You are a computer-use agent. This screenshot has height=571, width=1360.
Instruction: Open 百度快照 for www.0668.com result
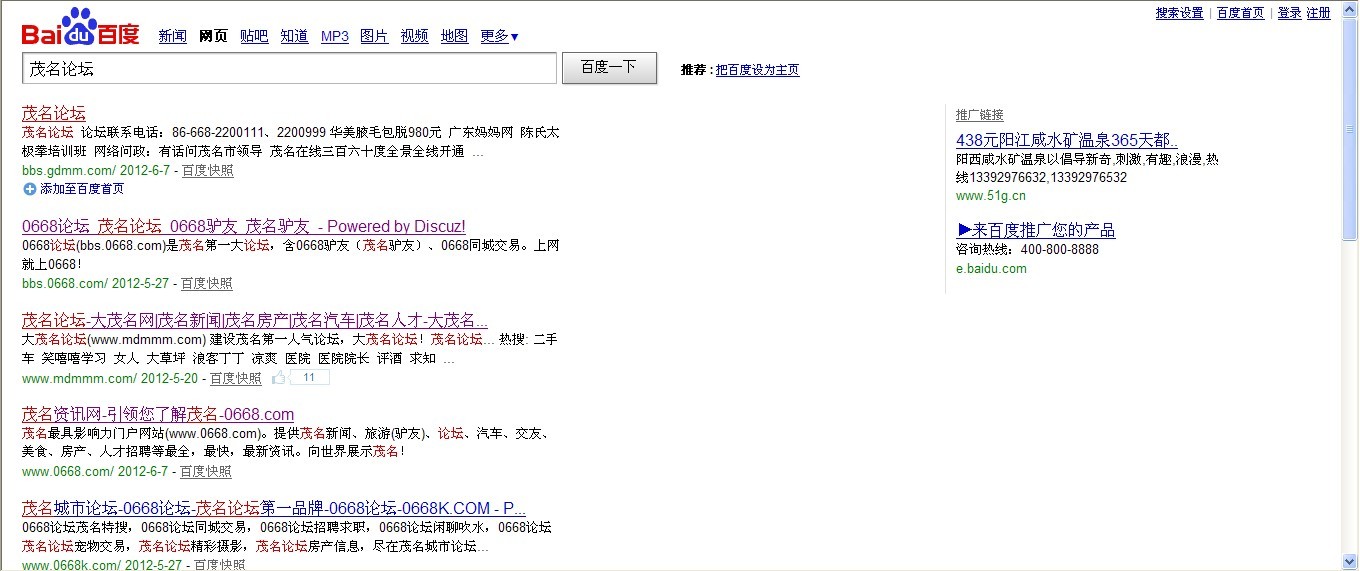point(206,472)
